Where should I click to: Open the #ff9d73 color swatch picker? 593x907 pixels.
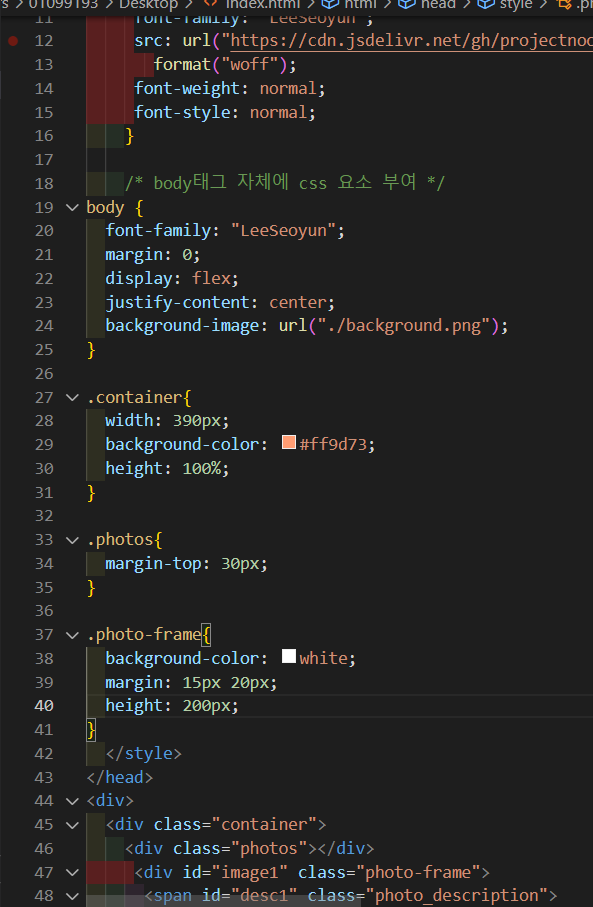coord(289,443)
